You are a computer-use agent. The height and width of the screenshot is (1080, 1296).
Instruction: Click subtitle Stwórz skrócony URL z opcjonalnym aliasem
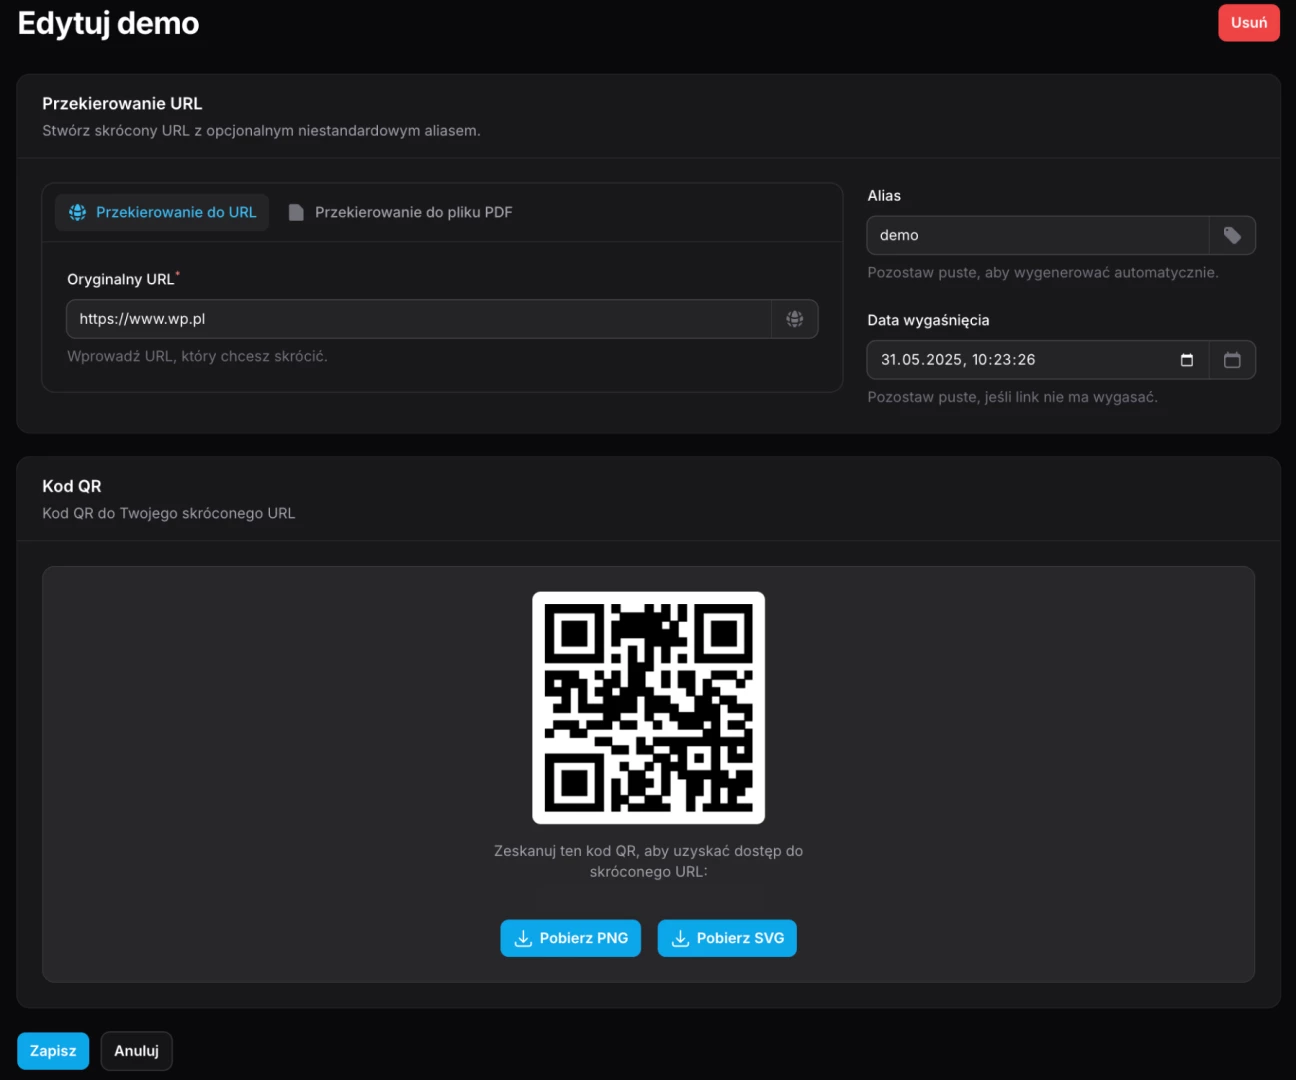261,130
